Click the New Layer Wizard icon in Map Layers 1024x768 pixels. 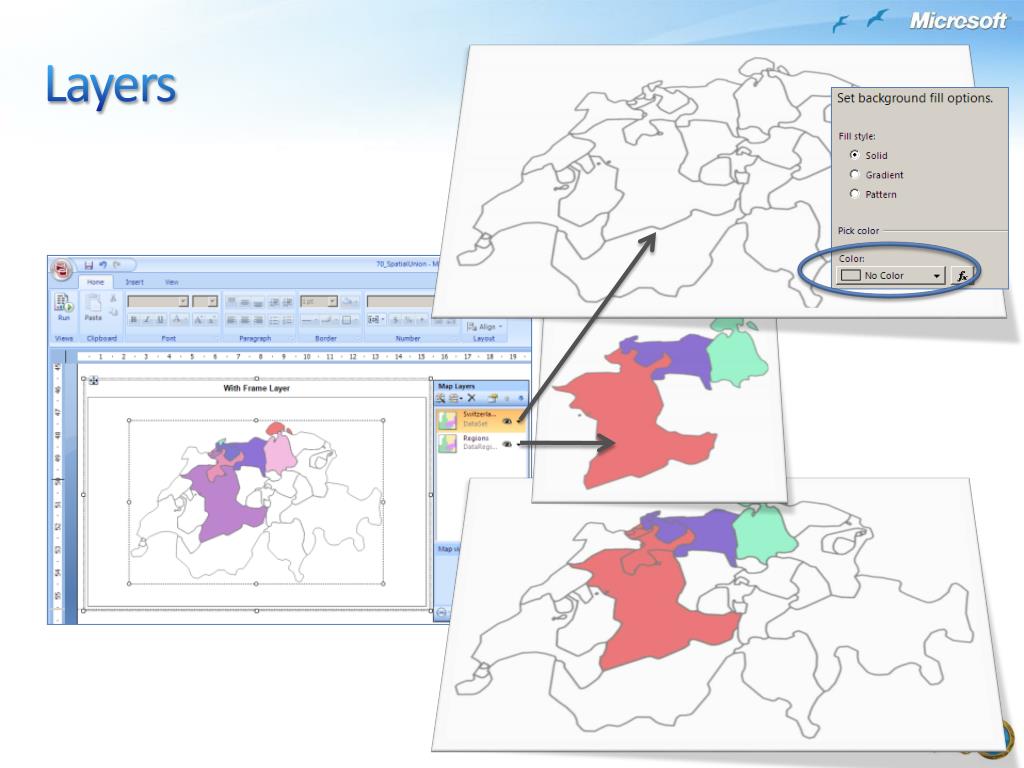point(440,398)
